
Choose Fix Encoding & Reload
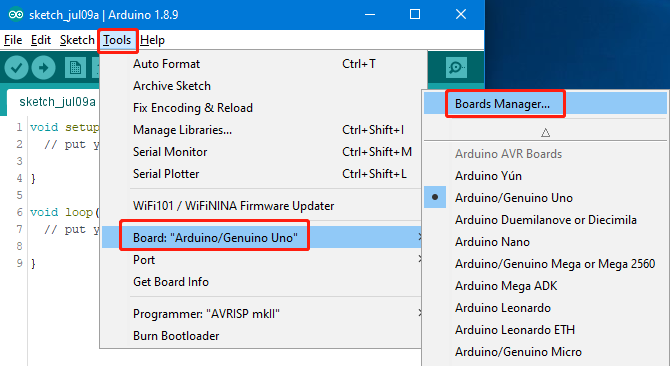pyautogui.click(x=262, y=108)
